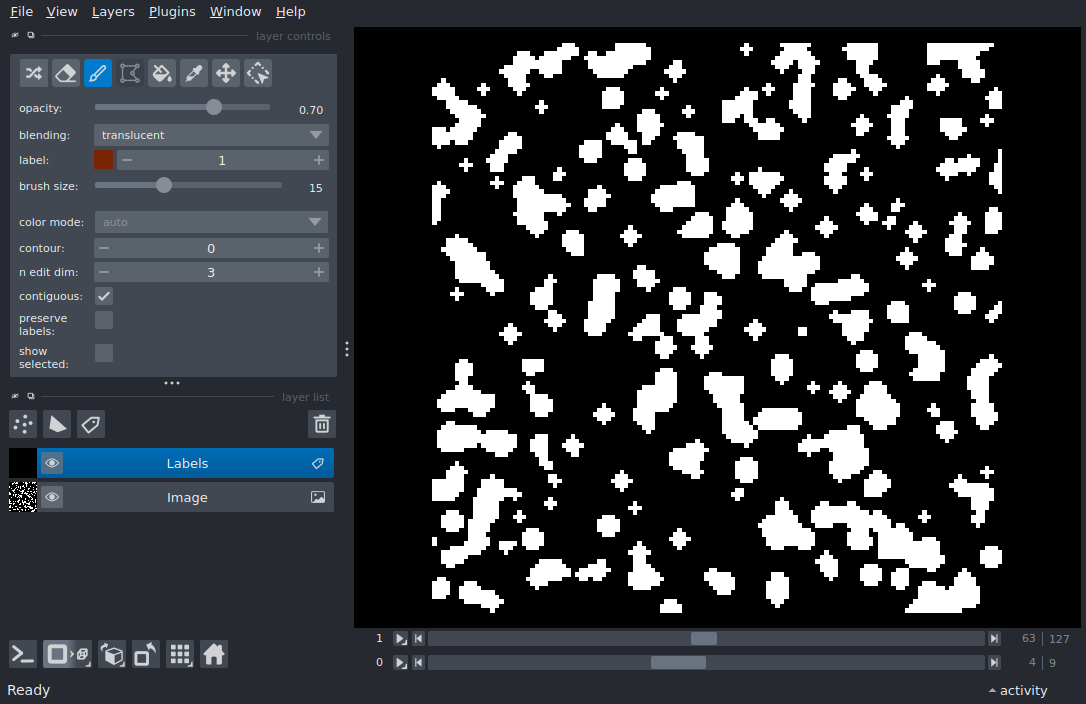Click the tag icon on Labels layer row
1086x704 pixels.
318,464
